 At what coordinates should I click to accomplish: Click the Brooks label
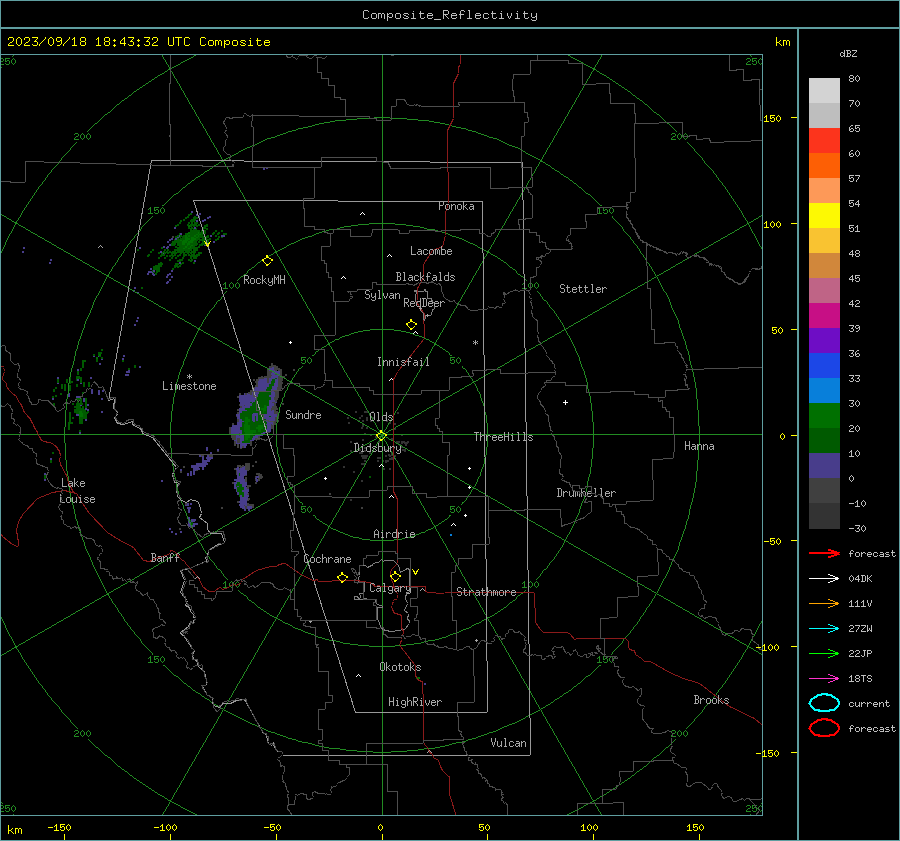tap(711, 700)
